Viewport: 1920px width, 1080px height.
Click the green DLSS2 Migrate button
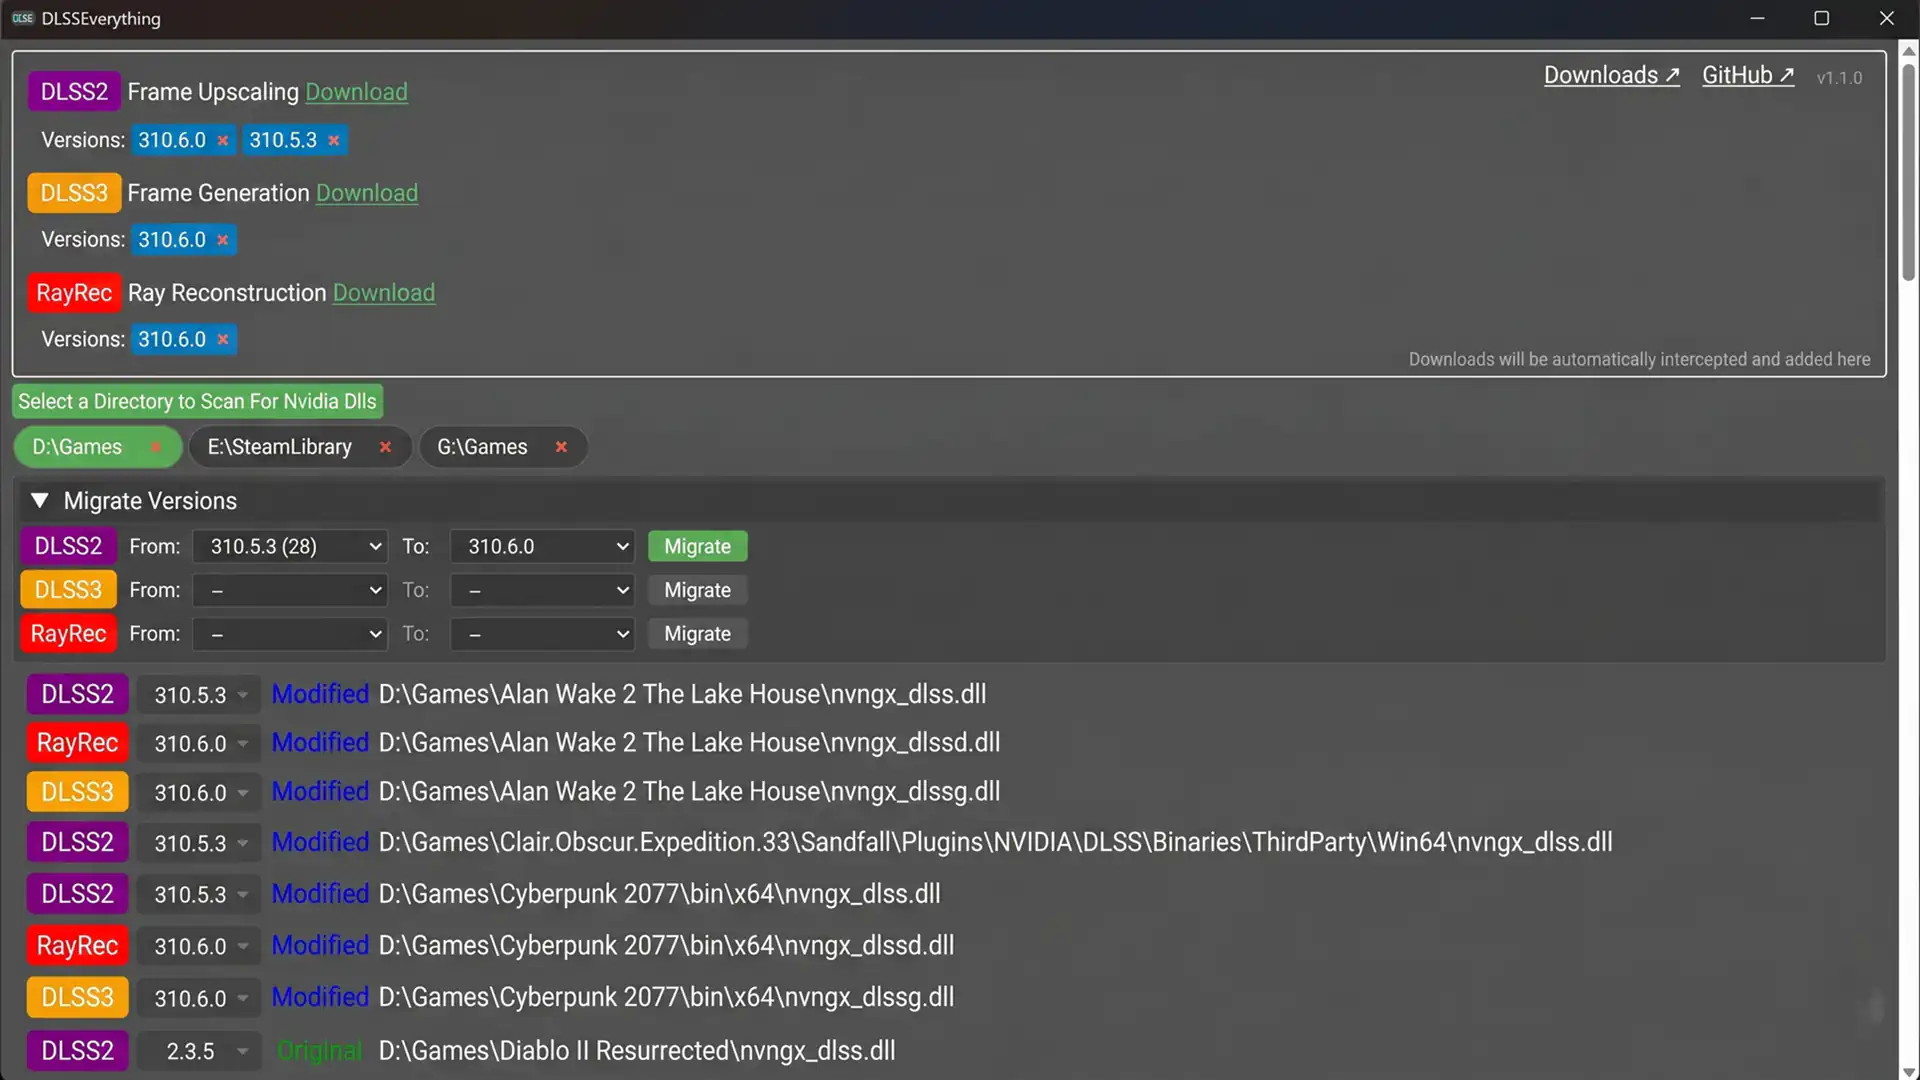pos(697,547)
